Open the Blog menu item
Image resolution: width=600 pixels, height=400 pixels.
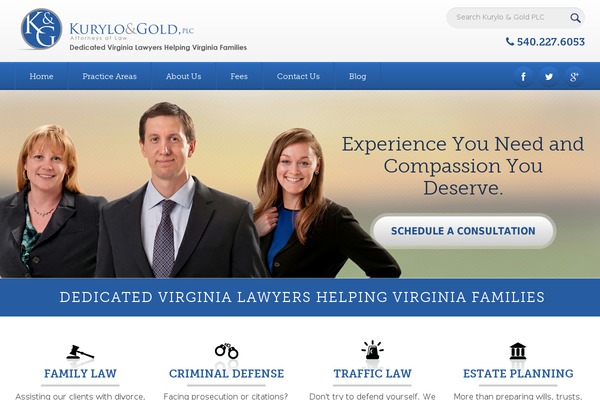point(357,76)
